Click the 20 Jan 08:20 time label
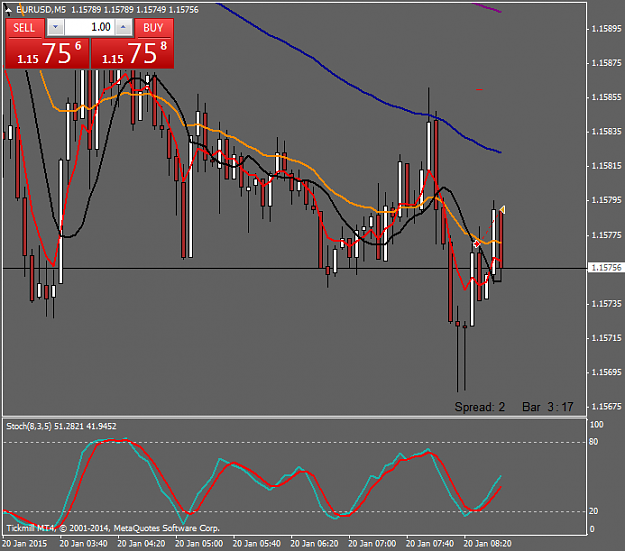Screen dimensions: 625x551 coord(487,543)
